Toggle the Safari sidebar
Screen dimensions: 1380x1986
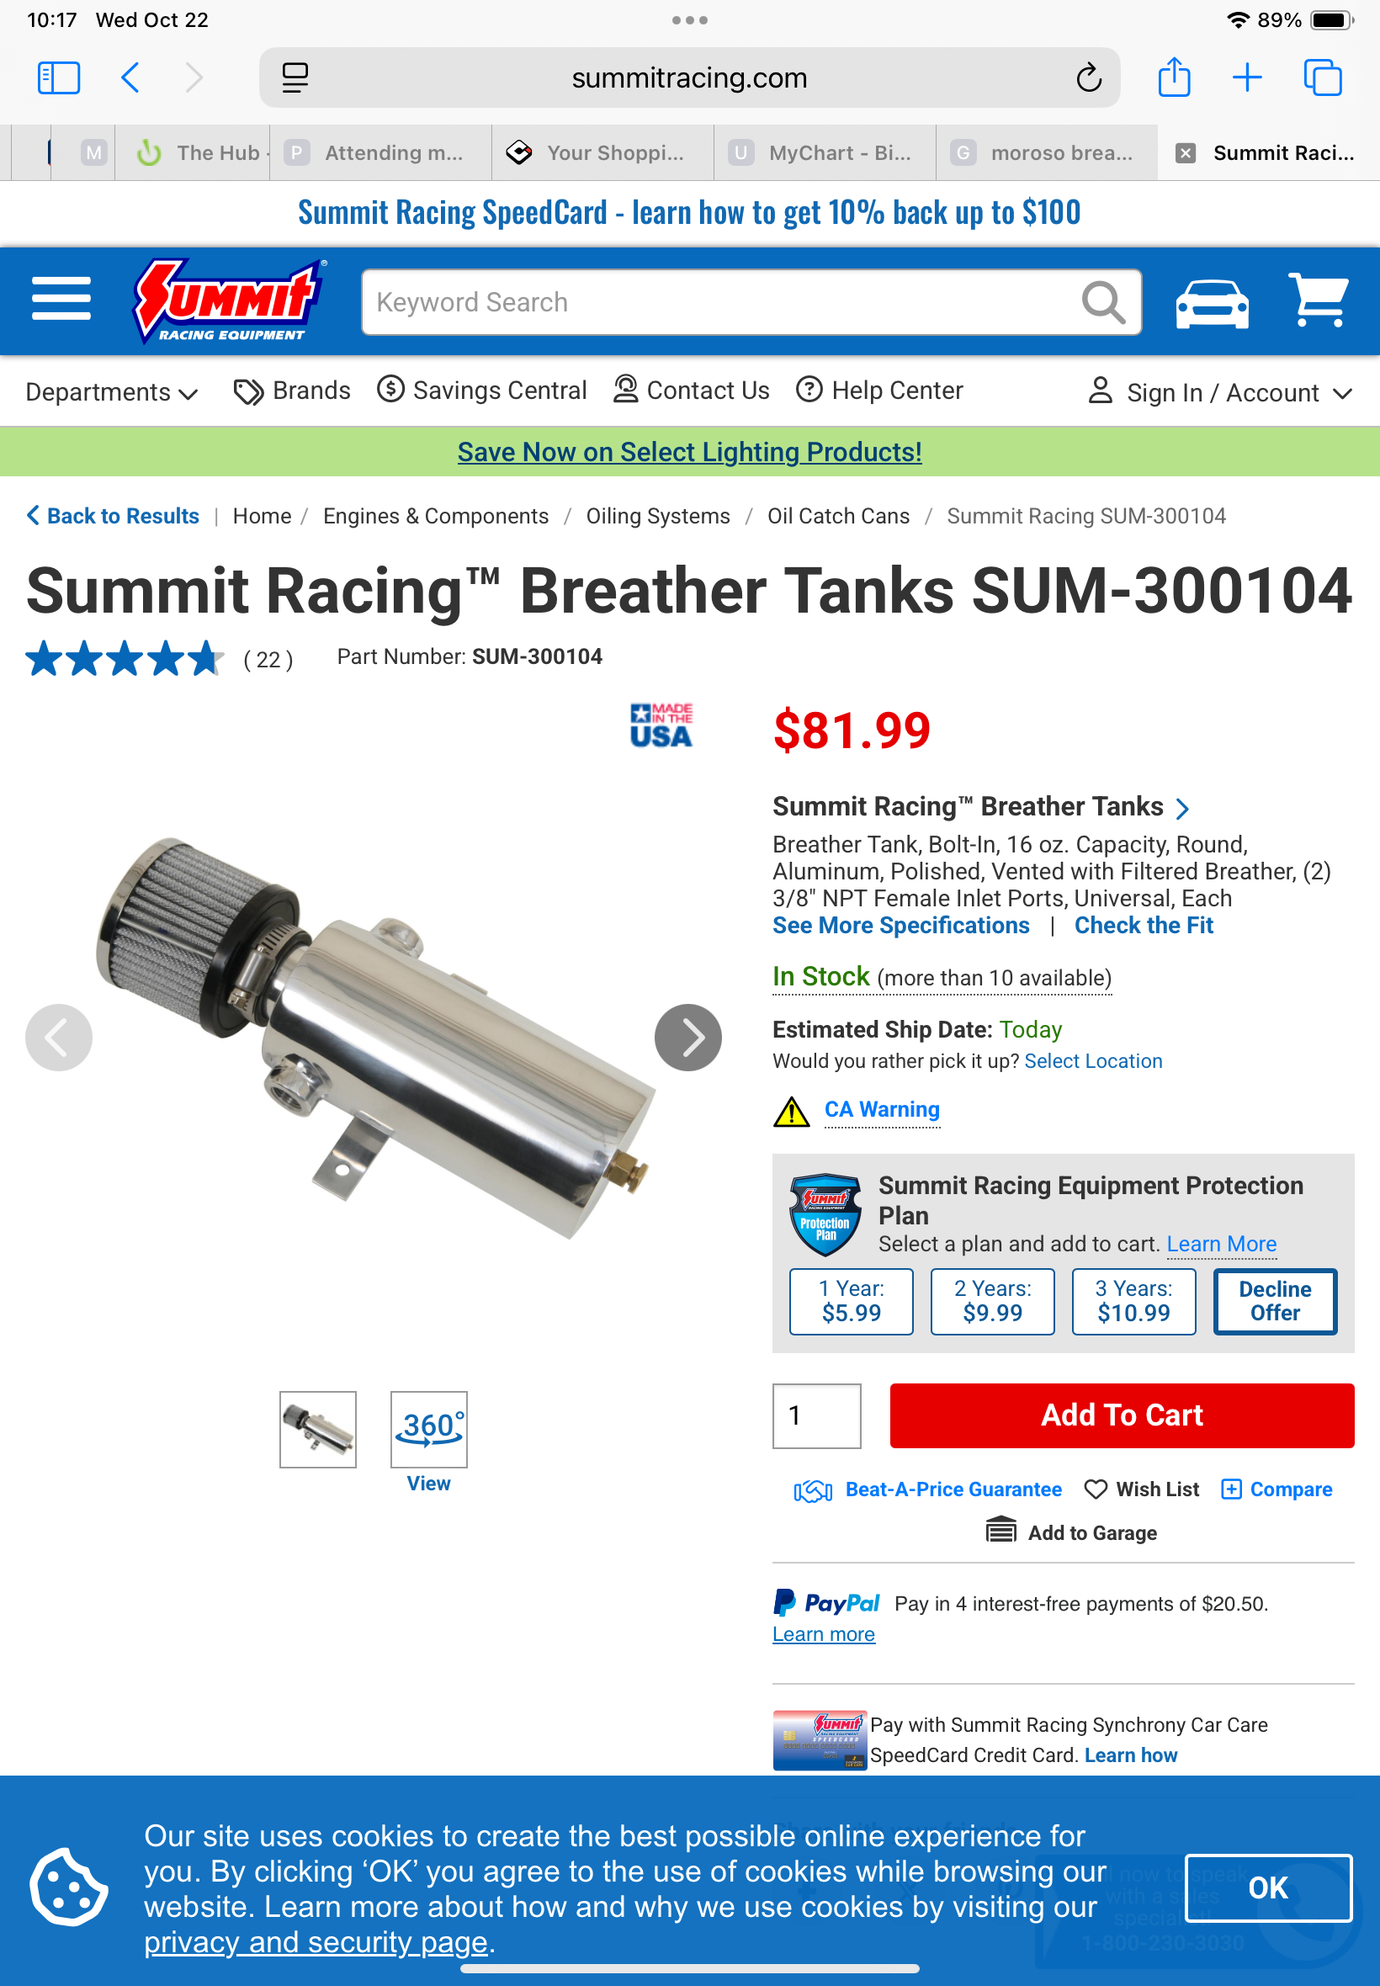pos(59,78)
